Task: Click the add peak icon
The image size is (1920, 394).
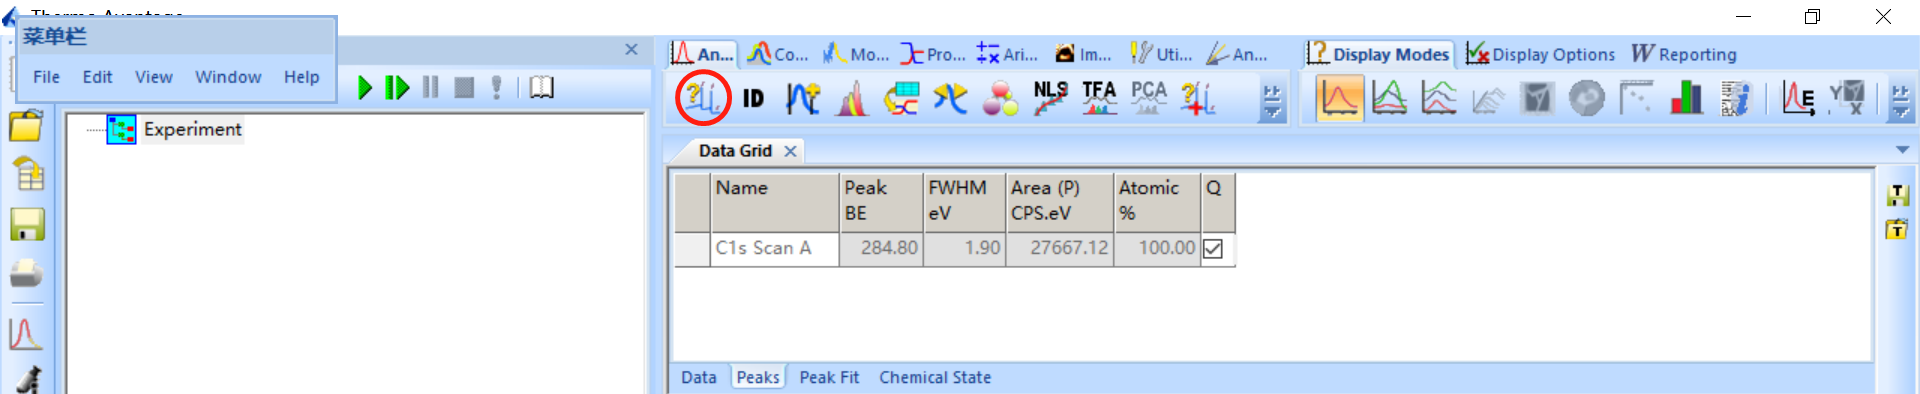Action: tap(802, 98)
